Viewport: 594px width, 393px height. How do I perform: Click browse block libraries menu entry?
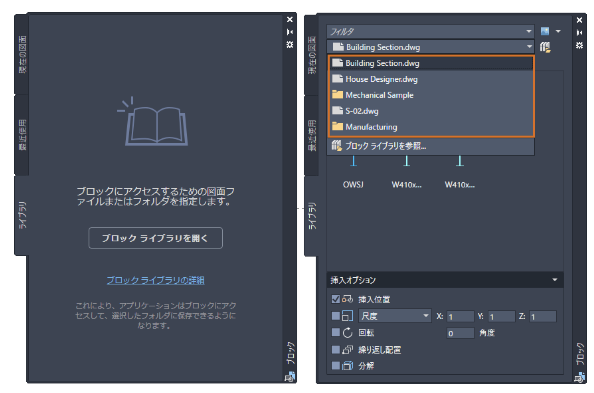430,146
